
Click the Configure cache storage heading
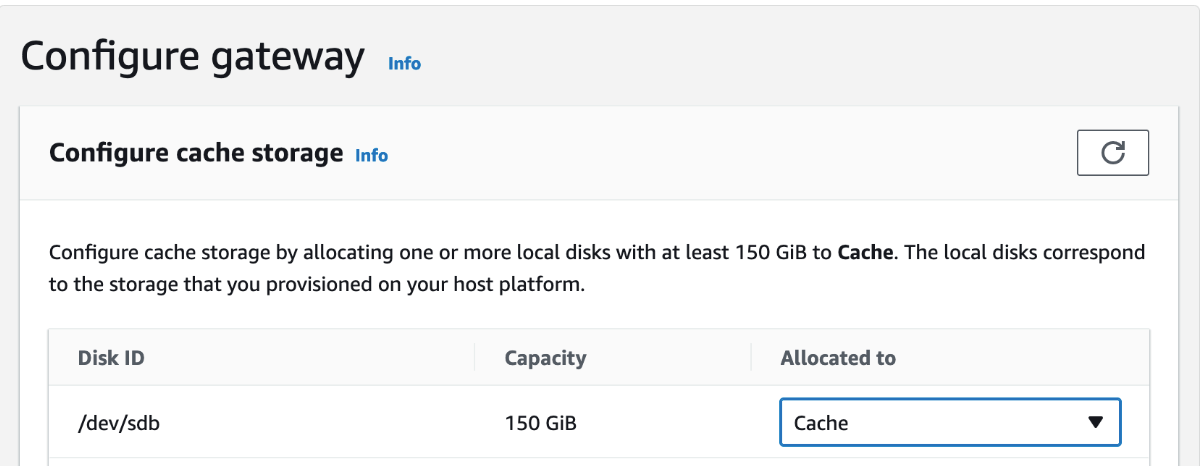coord(195,153)
